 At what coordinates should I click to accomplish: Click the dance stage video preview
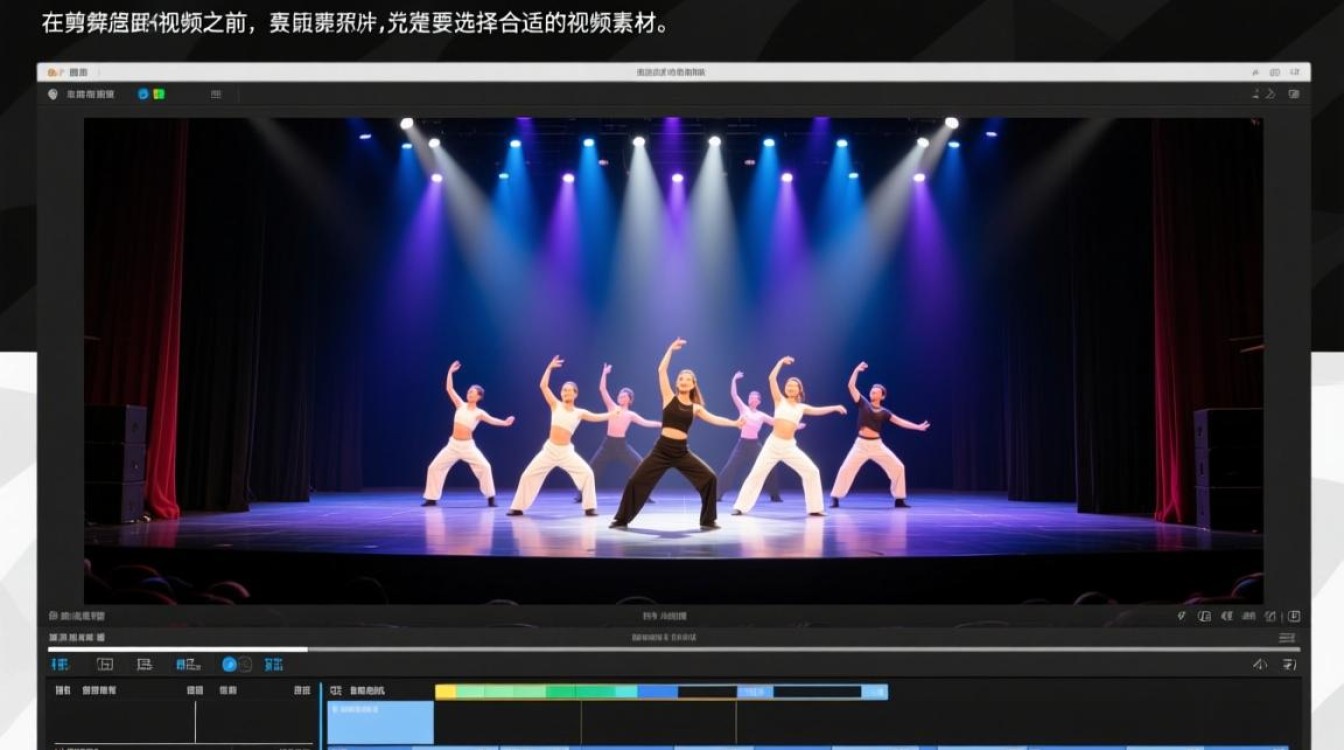(673, 361)
